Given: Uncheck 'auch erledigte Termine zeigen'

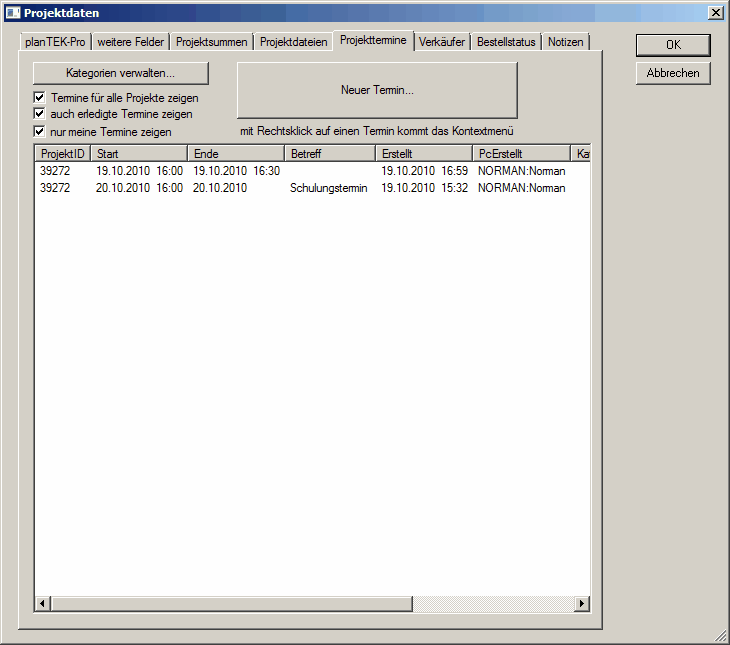Looking at the screenshot, I should [40, 114].
